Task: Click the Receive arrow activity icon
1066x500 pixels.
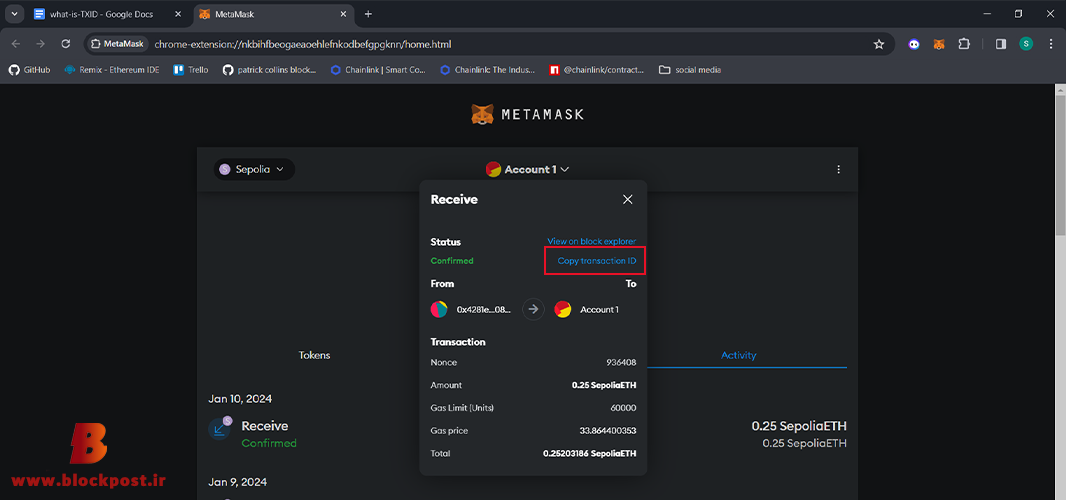Action: [219, 429]
